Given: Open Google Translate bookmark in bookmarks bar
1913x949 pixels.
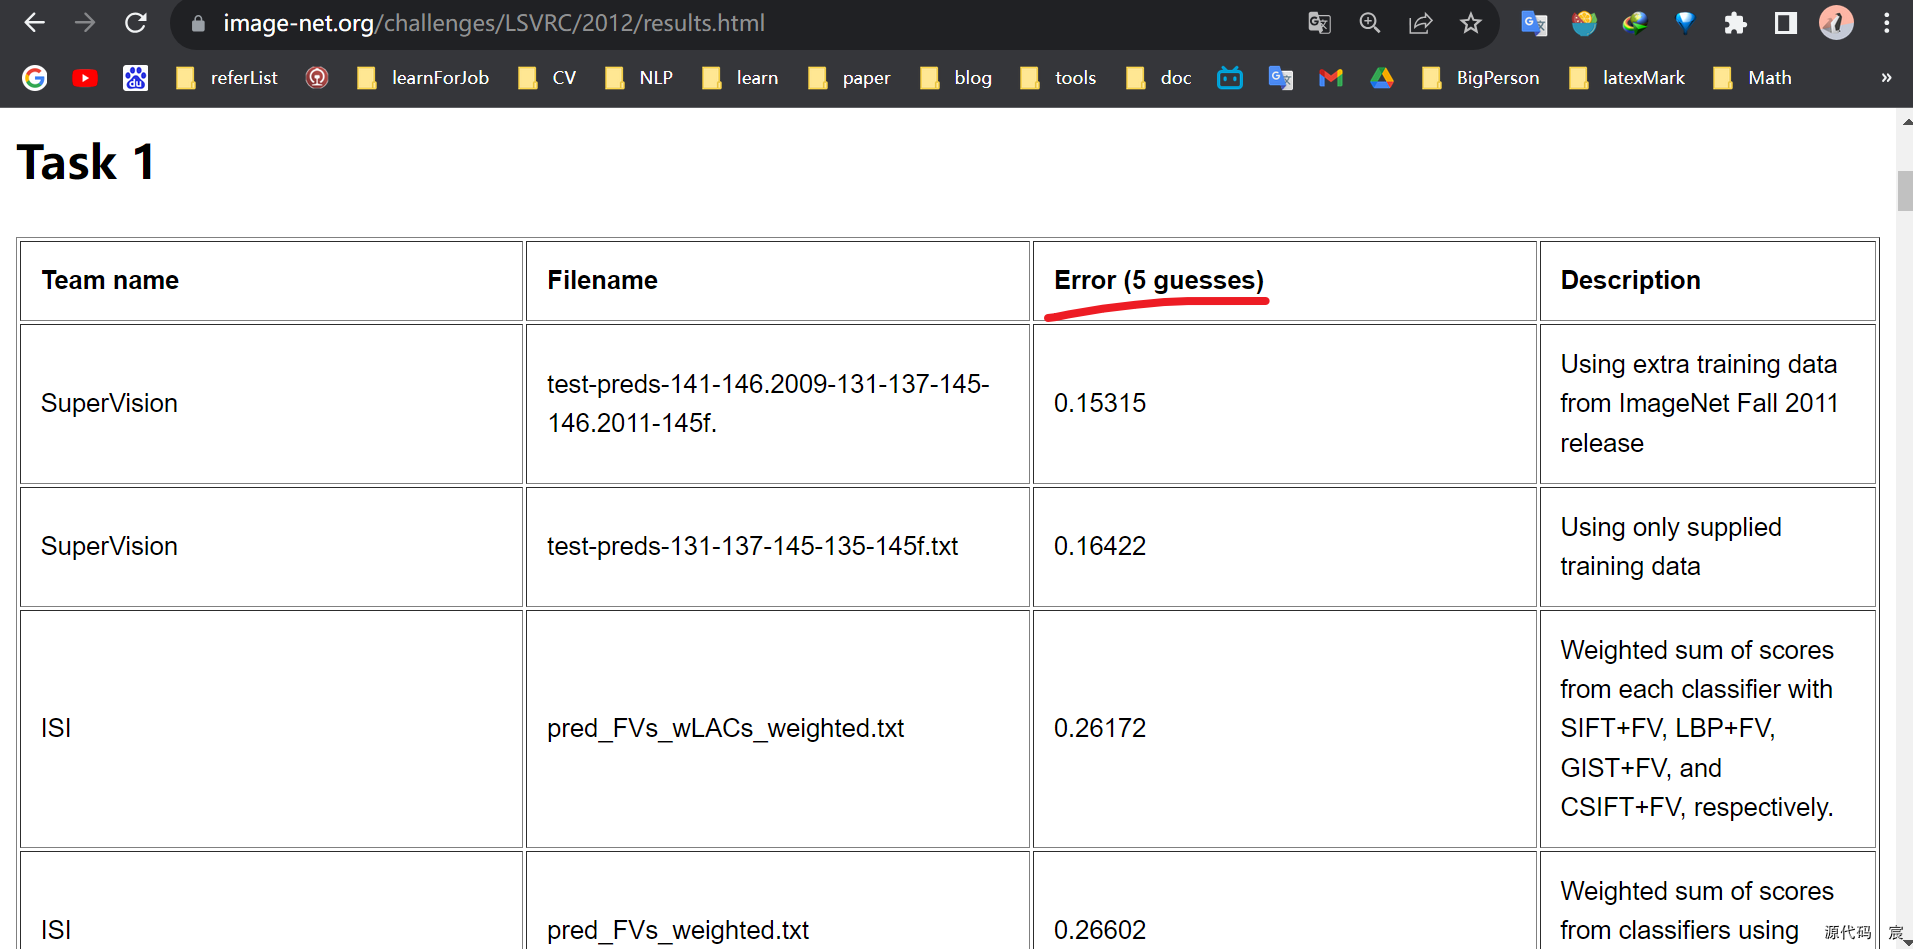Looking at the screenshot, I should coord(1280,78).
